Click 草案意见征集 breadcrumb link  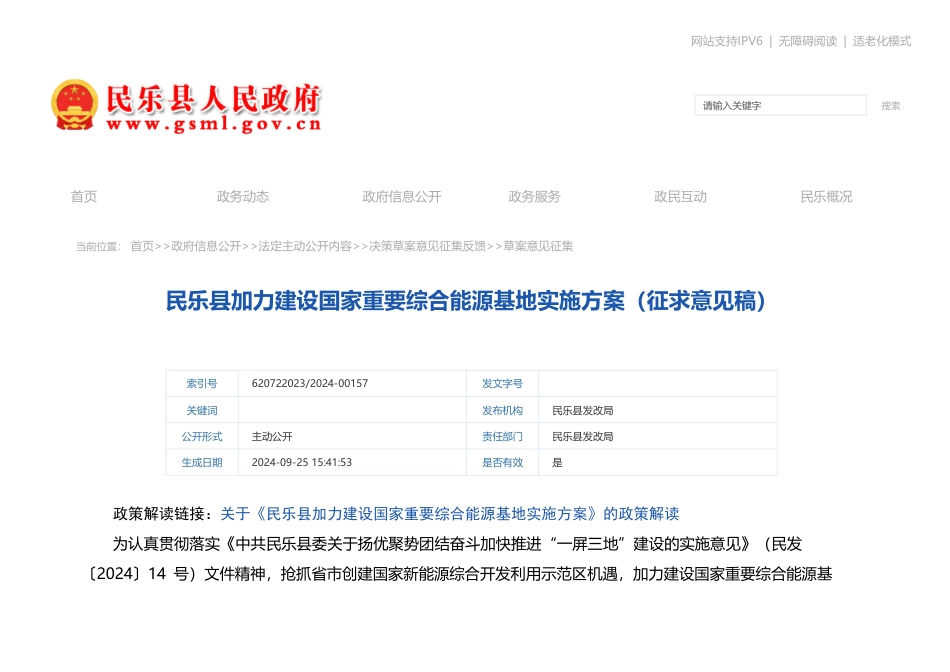[538, 246]
